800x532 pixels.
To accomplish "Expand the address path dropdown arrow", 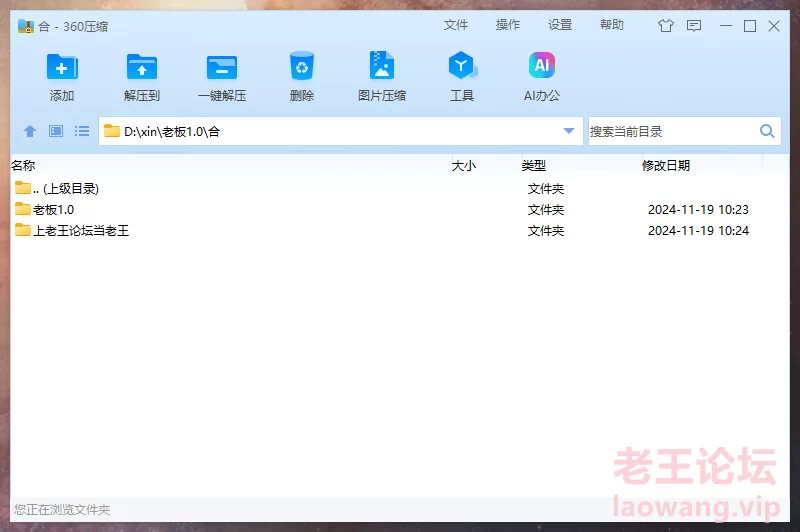I will tap(569, 131).
